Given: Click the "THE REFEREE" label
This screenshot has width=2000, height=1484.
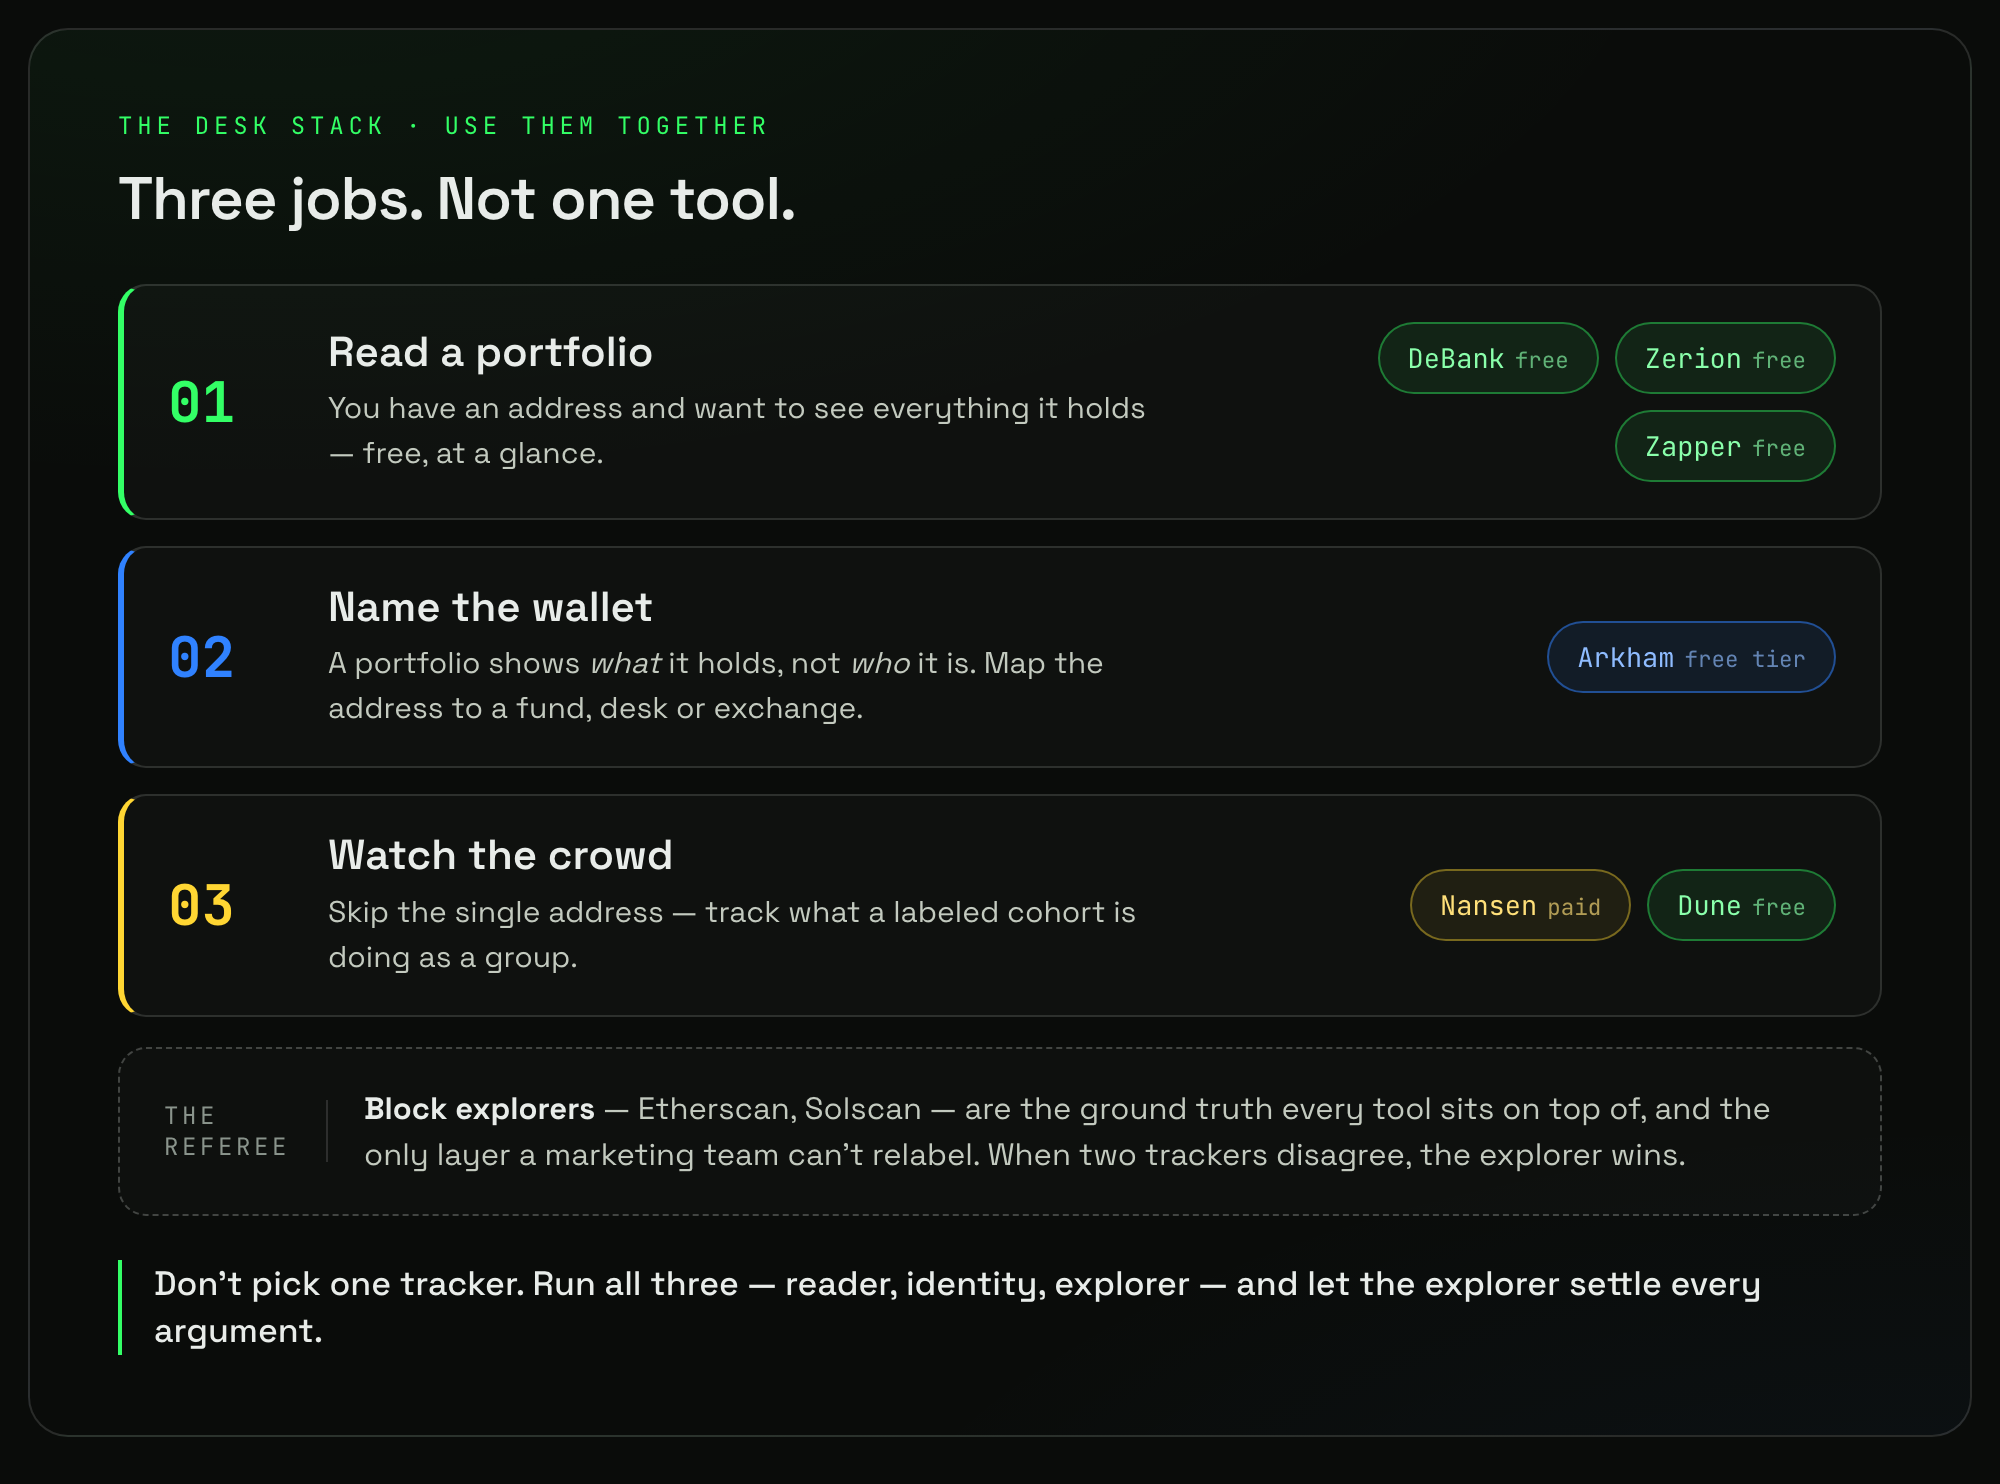Looking at the screenshot, I should [226, 1131].
